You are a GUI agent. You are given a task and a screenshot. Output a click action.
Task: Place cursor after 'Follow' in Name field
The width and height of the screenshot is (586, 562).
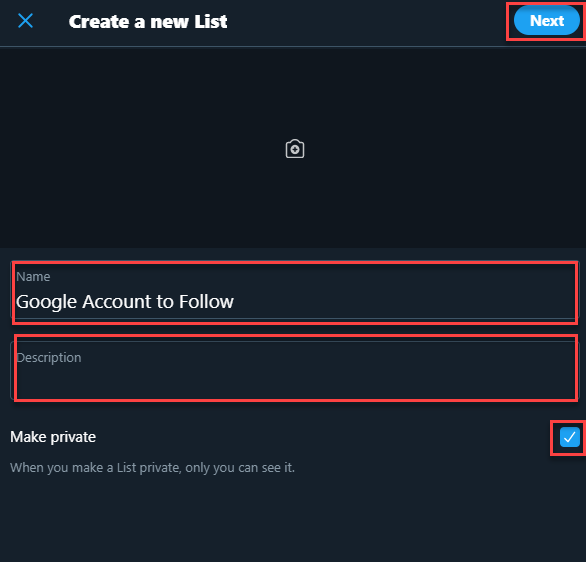[235, 302]
